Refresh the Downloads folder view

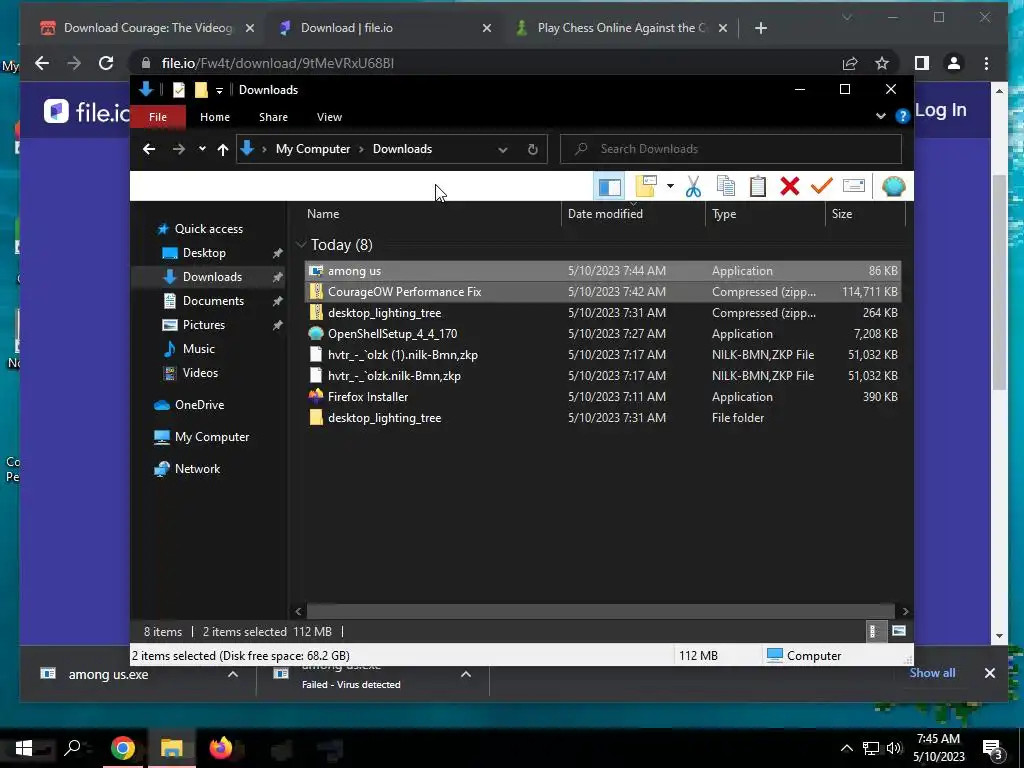click(532, 150)
